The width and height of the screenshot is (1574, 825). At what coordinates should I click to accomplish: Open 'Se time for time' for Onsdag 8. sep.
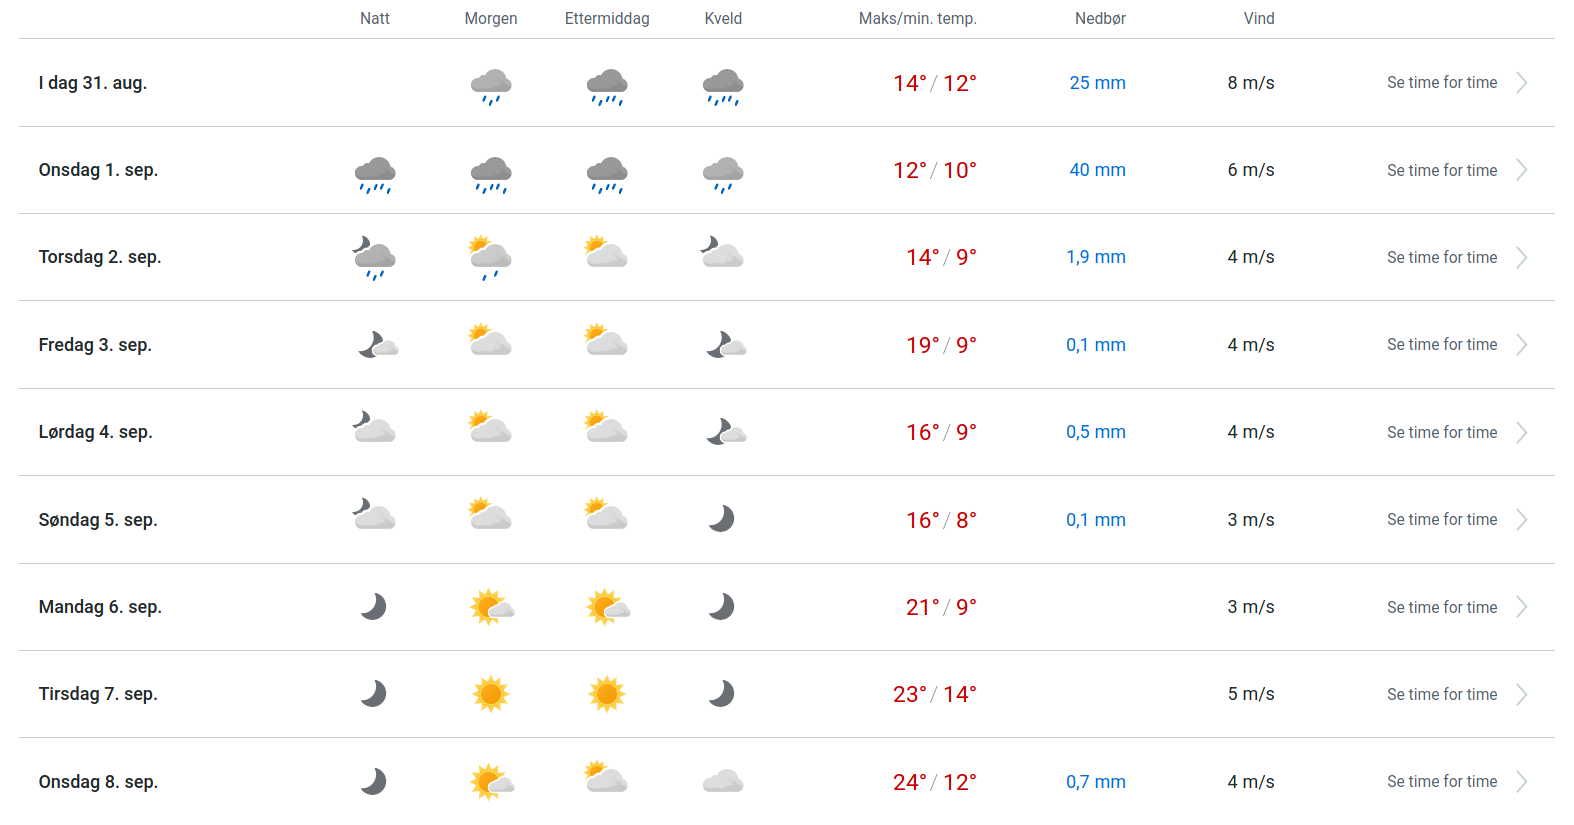pyautogui.click(x=1442, y=781)
